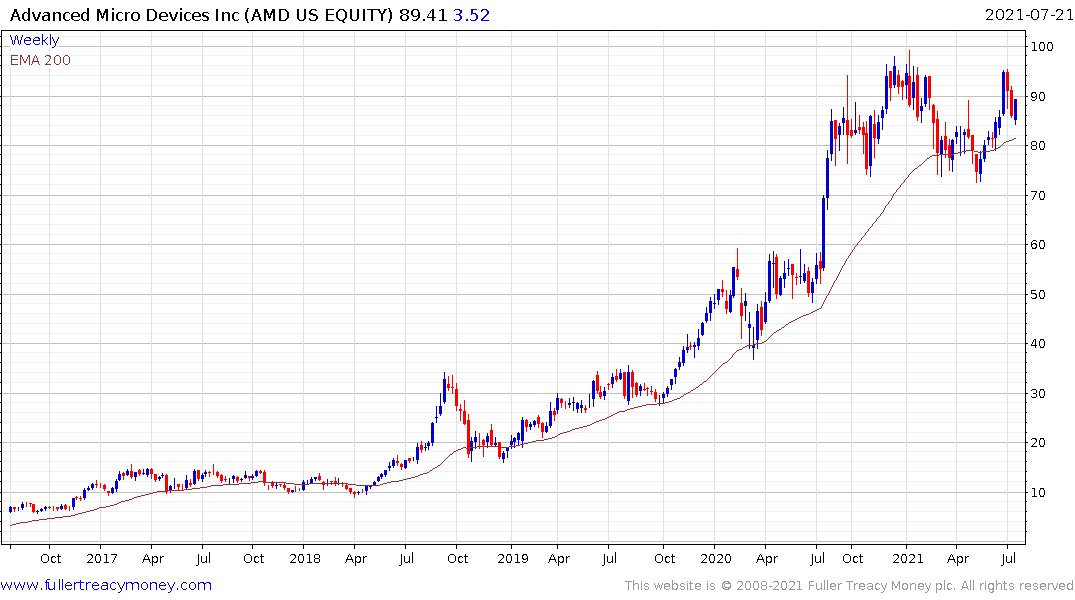Image resolution: width=1075 pixels, height=600 pixels.
Task: Click the 10 price axis label
Action: pyautogui.click(x=1038, y=492)
